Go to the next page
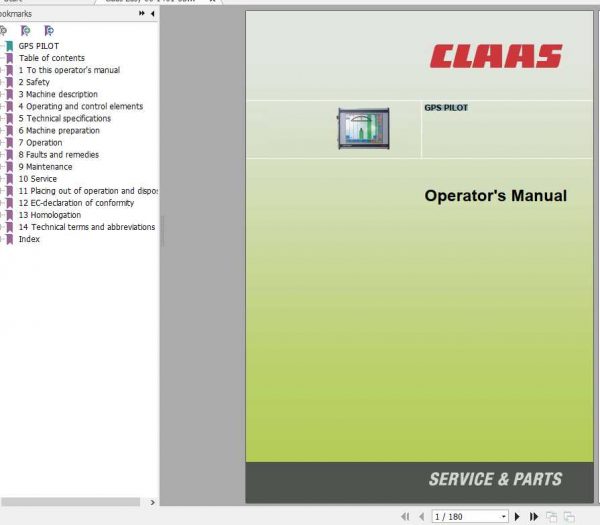Viewport: 600px width, 525px height. click(517, 517)
